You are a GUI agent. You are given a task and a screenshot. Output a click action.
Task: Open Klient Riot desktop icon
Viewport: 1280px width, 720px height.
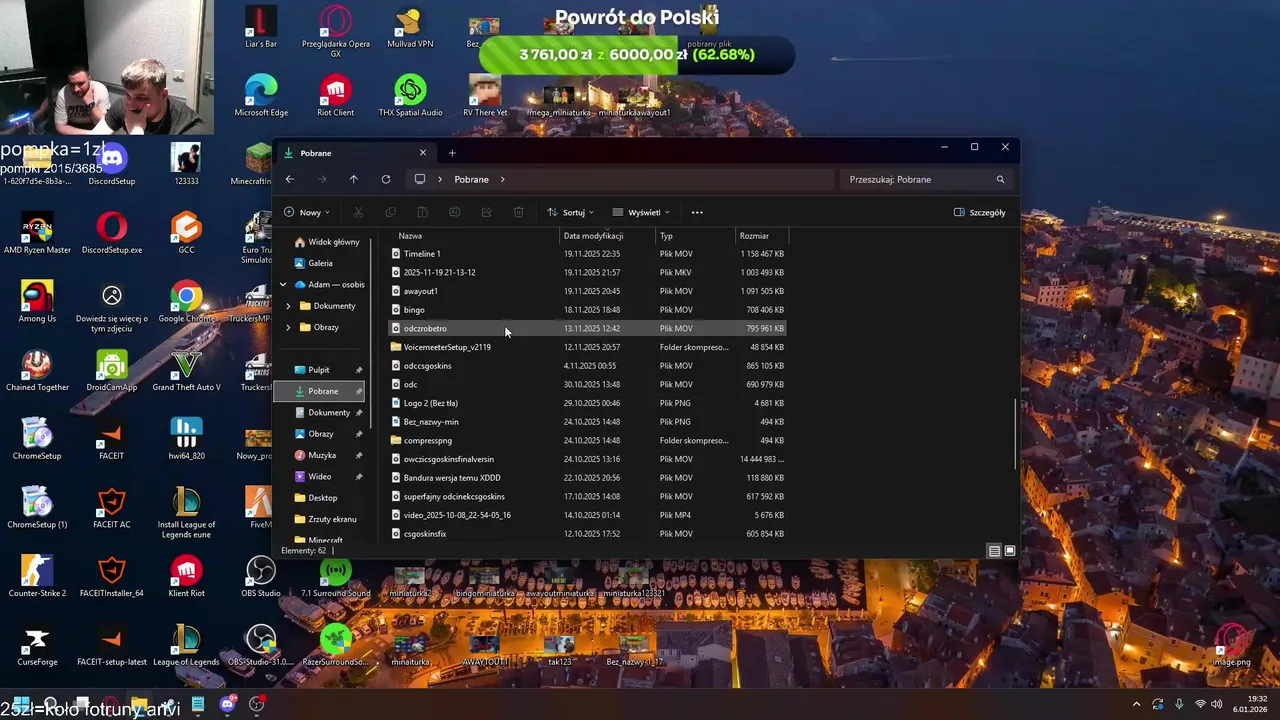(186, 577)
